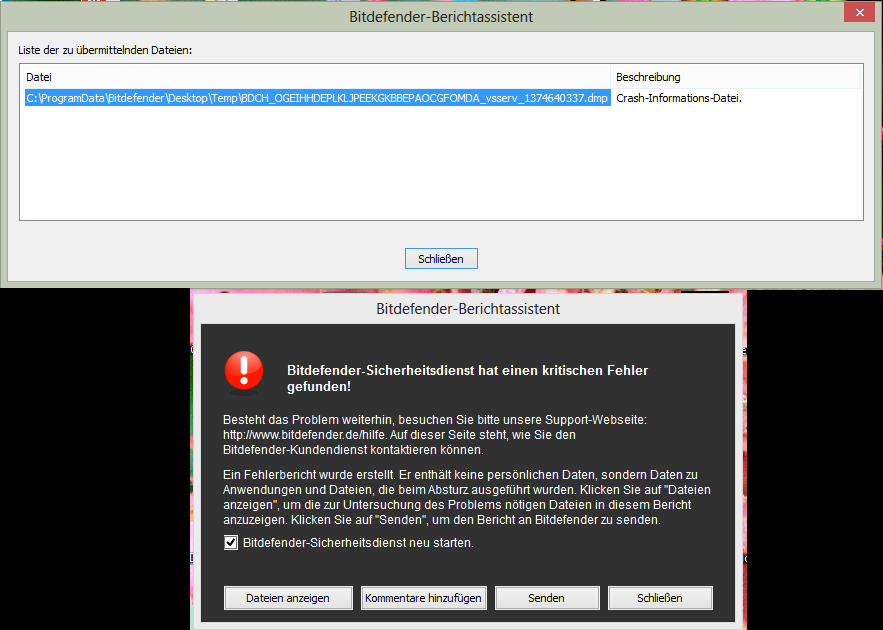
Task: Click the red critical error icon
Action: (244, 372)
